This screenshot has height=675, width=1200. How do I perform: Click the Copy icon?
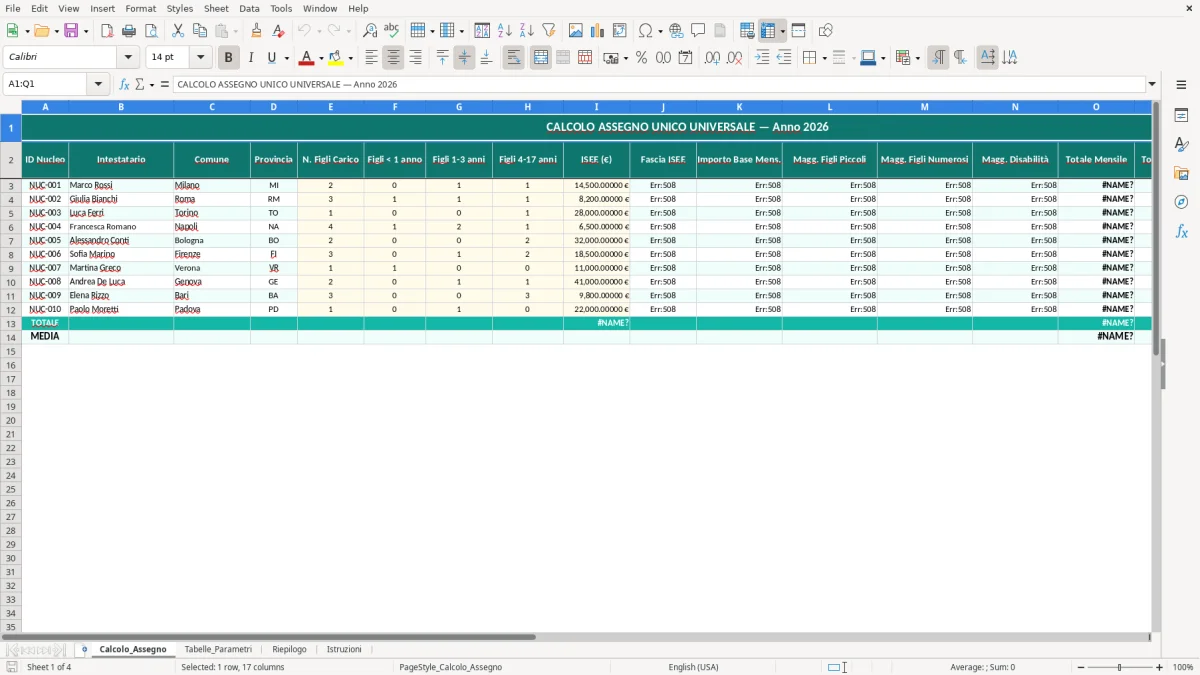pos(200,31)
